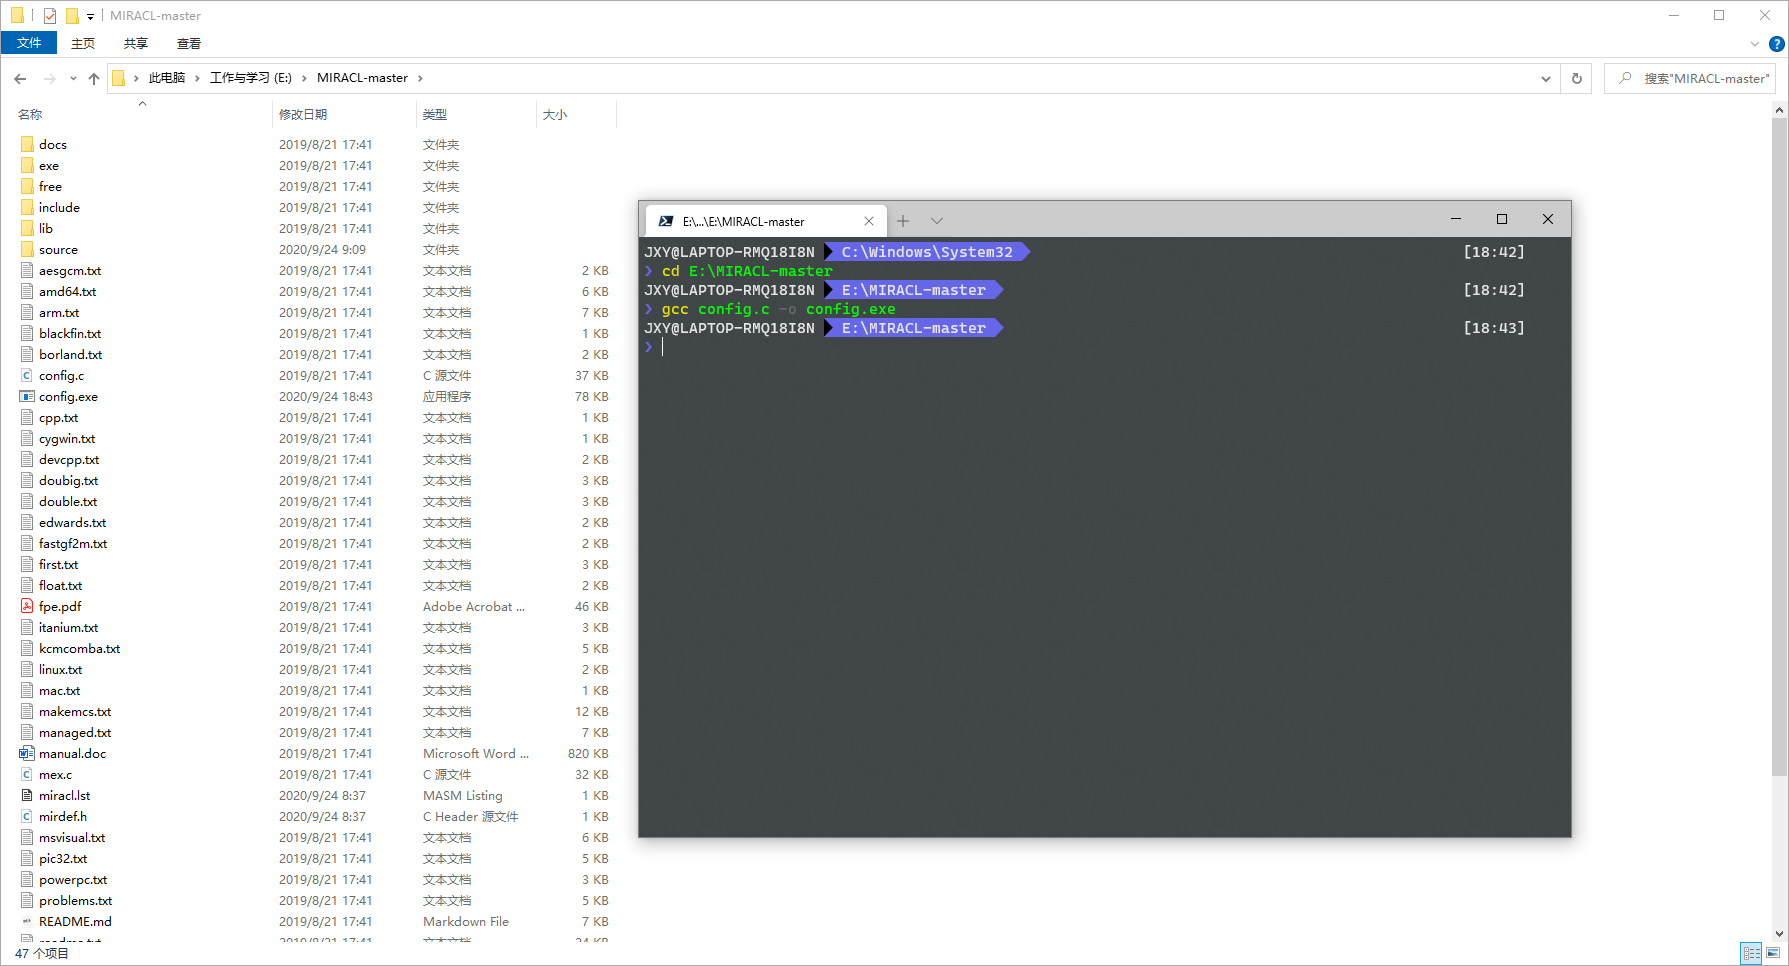1789x966 pixels.
Task: Open the quick access toolbar customize dropdown
Action: click(x=88, y=16)
